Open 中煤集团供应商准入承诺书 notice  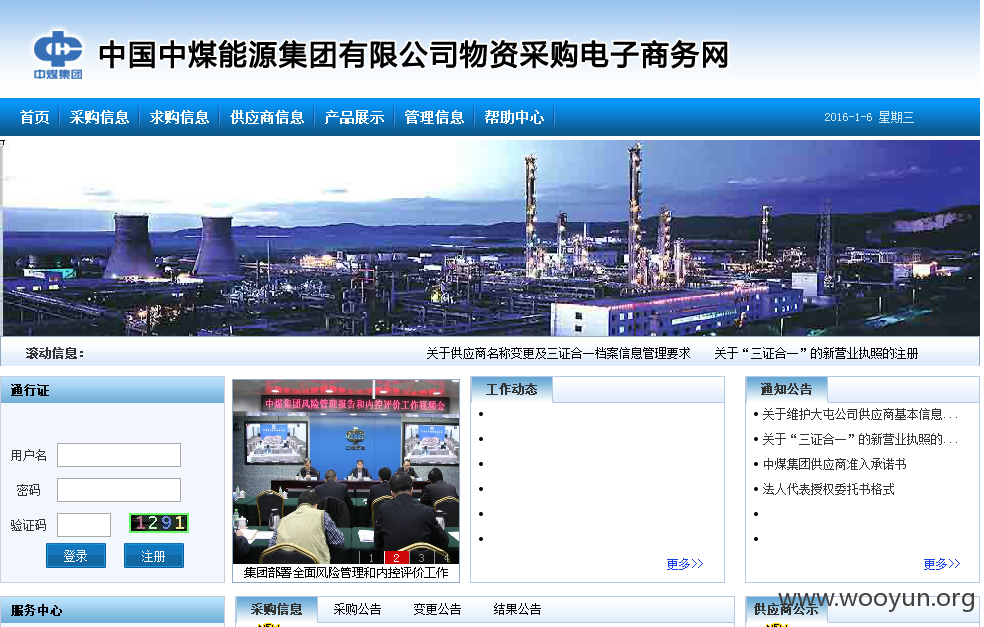(x=834, y=464)
